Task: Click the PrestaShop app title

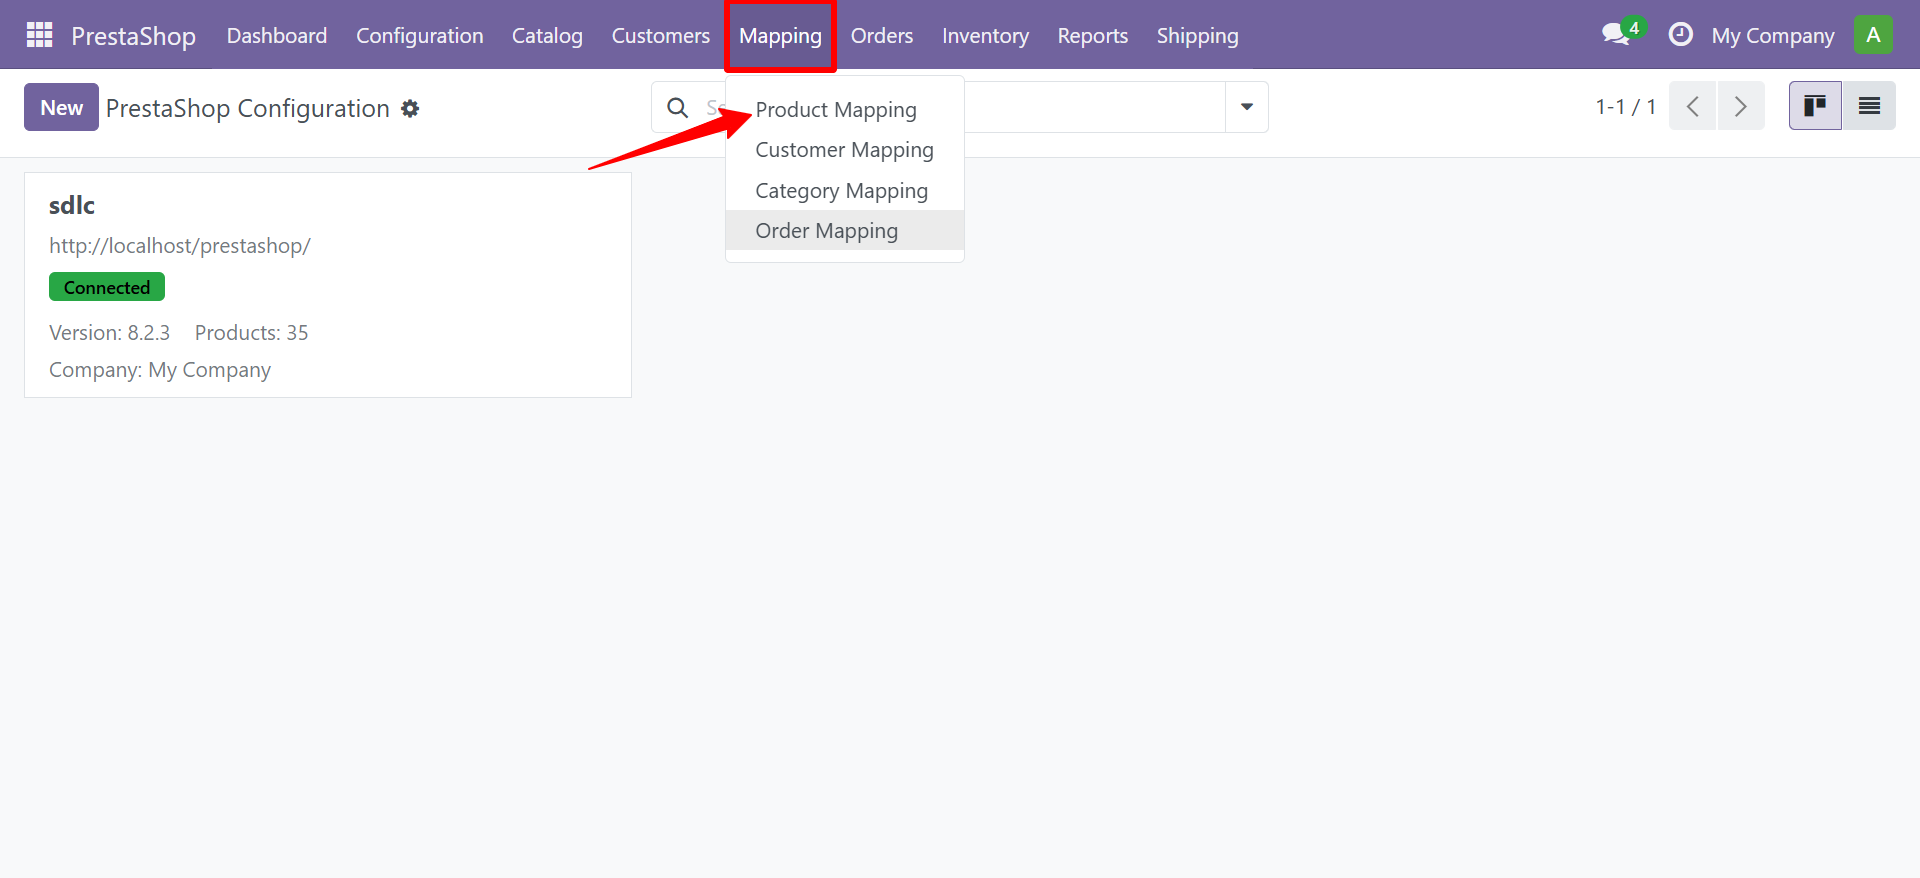Action: click(x=133, y=36)
